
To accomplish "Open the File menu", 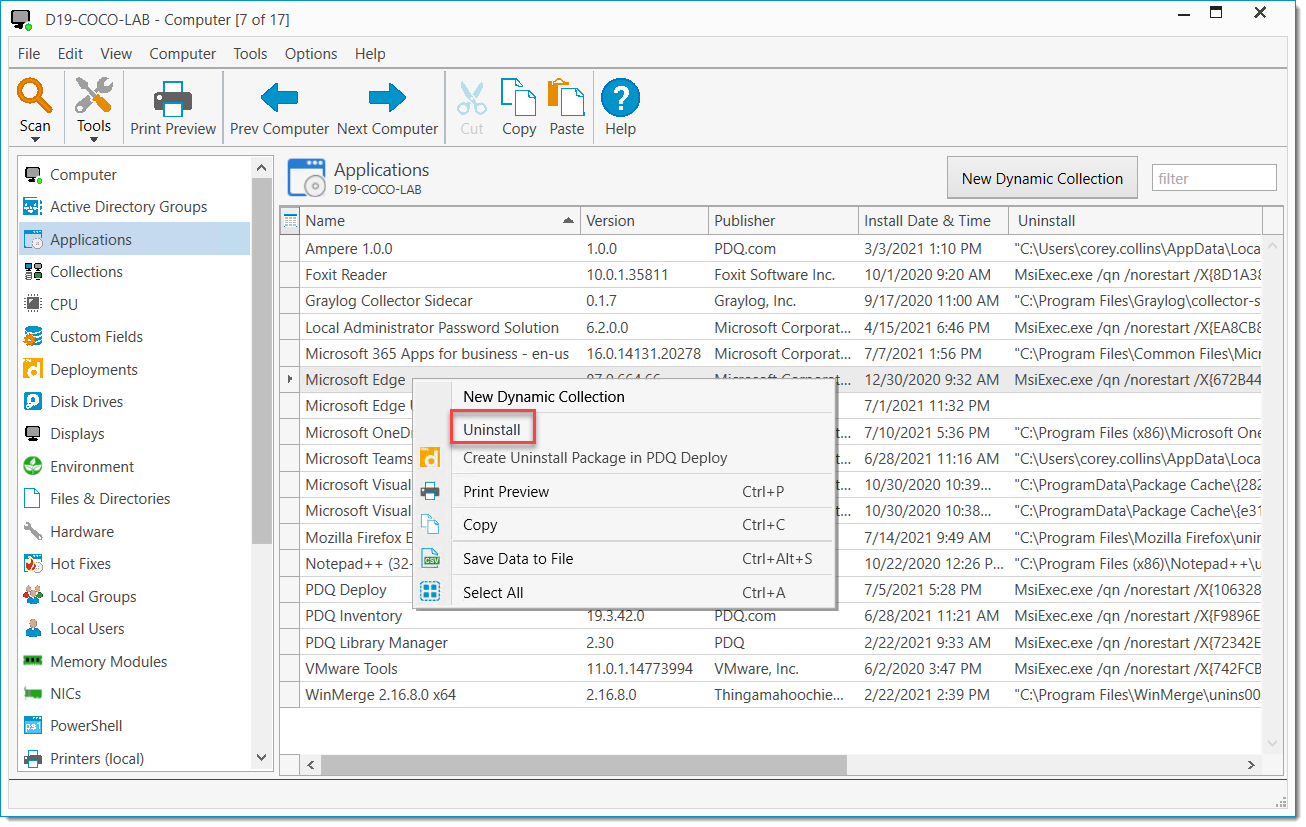I will (29, 54).
